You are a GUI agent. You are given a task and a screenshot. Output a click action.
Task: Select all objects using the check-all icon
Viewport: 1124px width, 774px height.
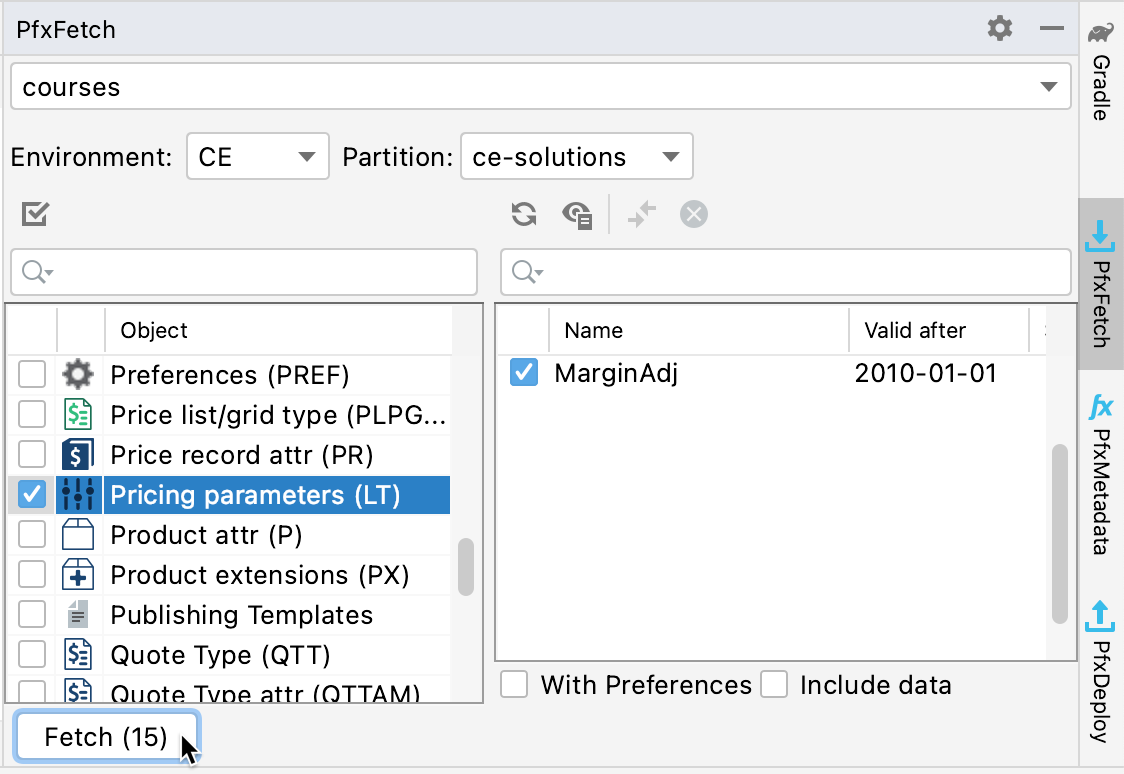35,214
